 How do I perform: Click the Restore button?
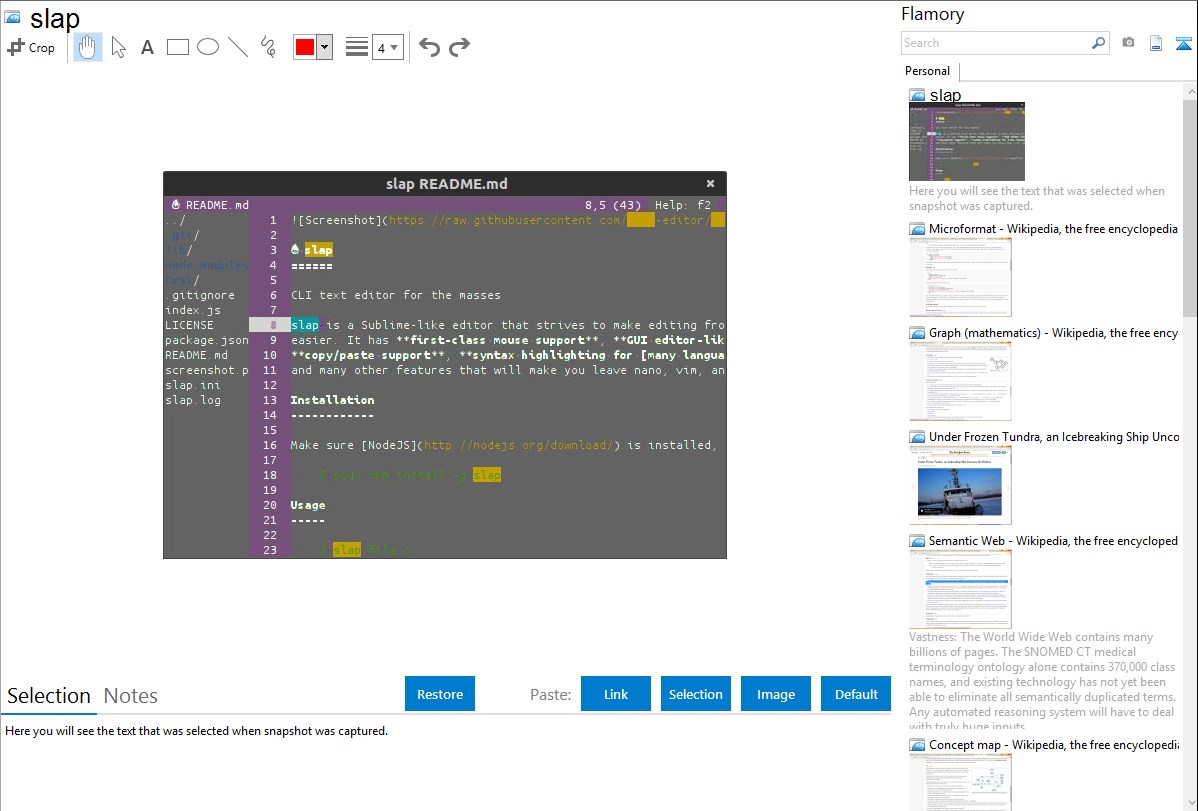click(x=440, y=694)
